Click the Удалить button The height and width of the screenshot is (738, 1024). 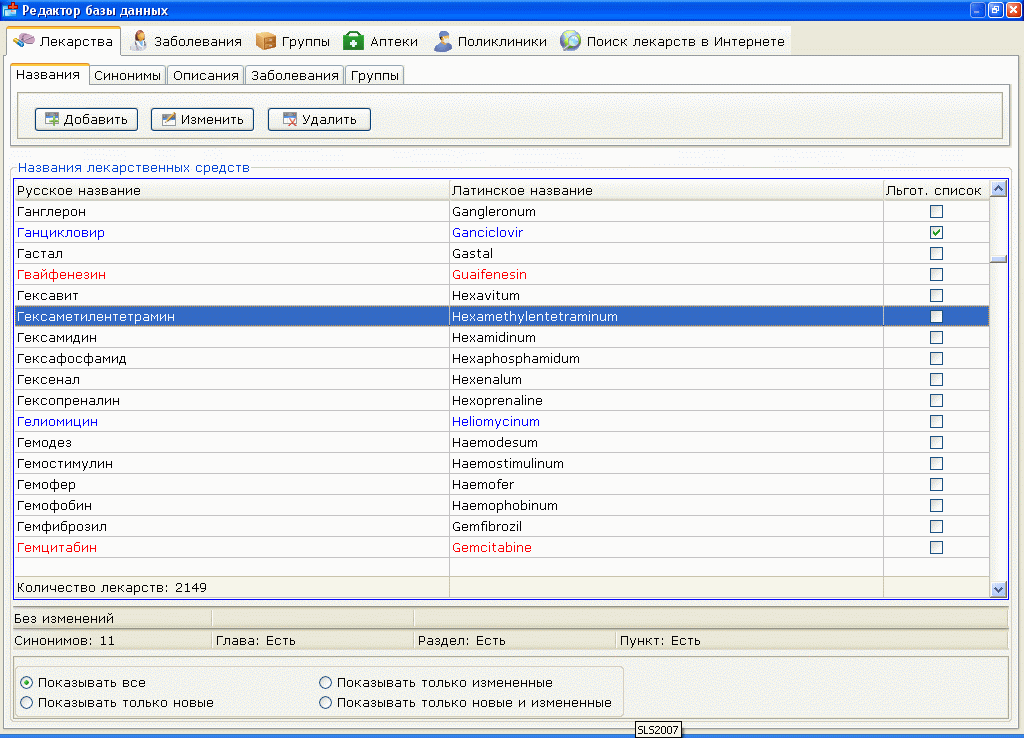coord(319,120)
